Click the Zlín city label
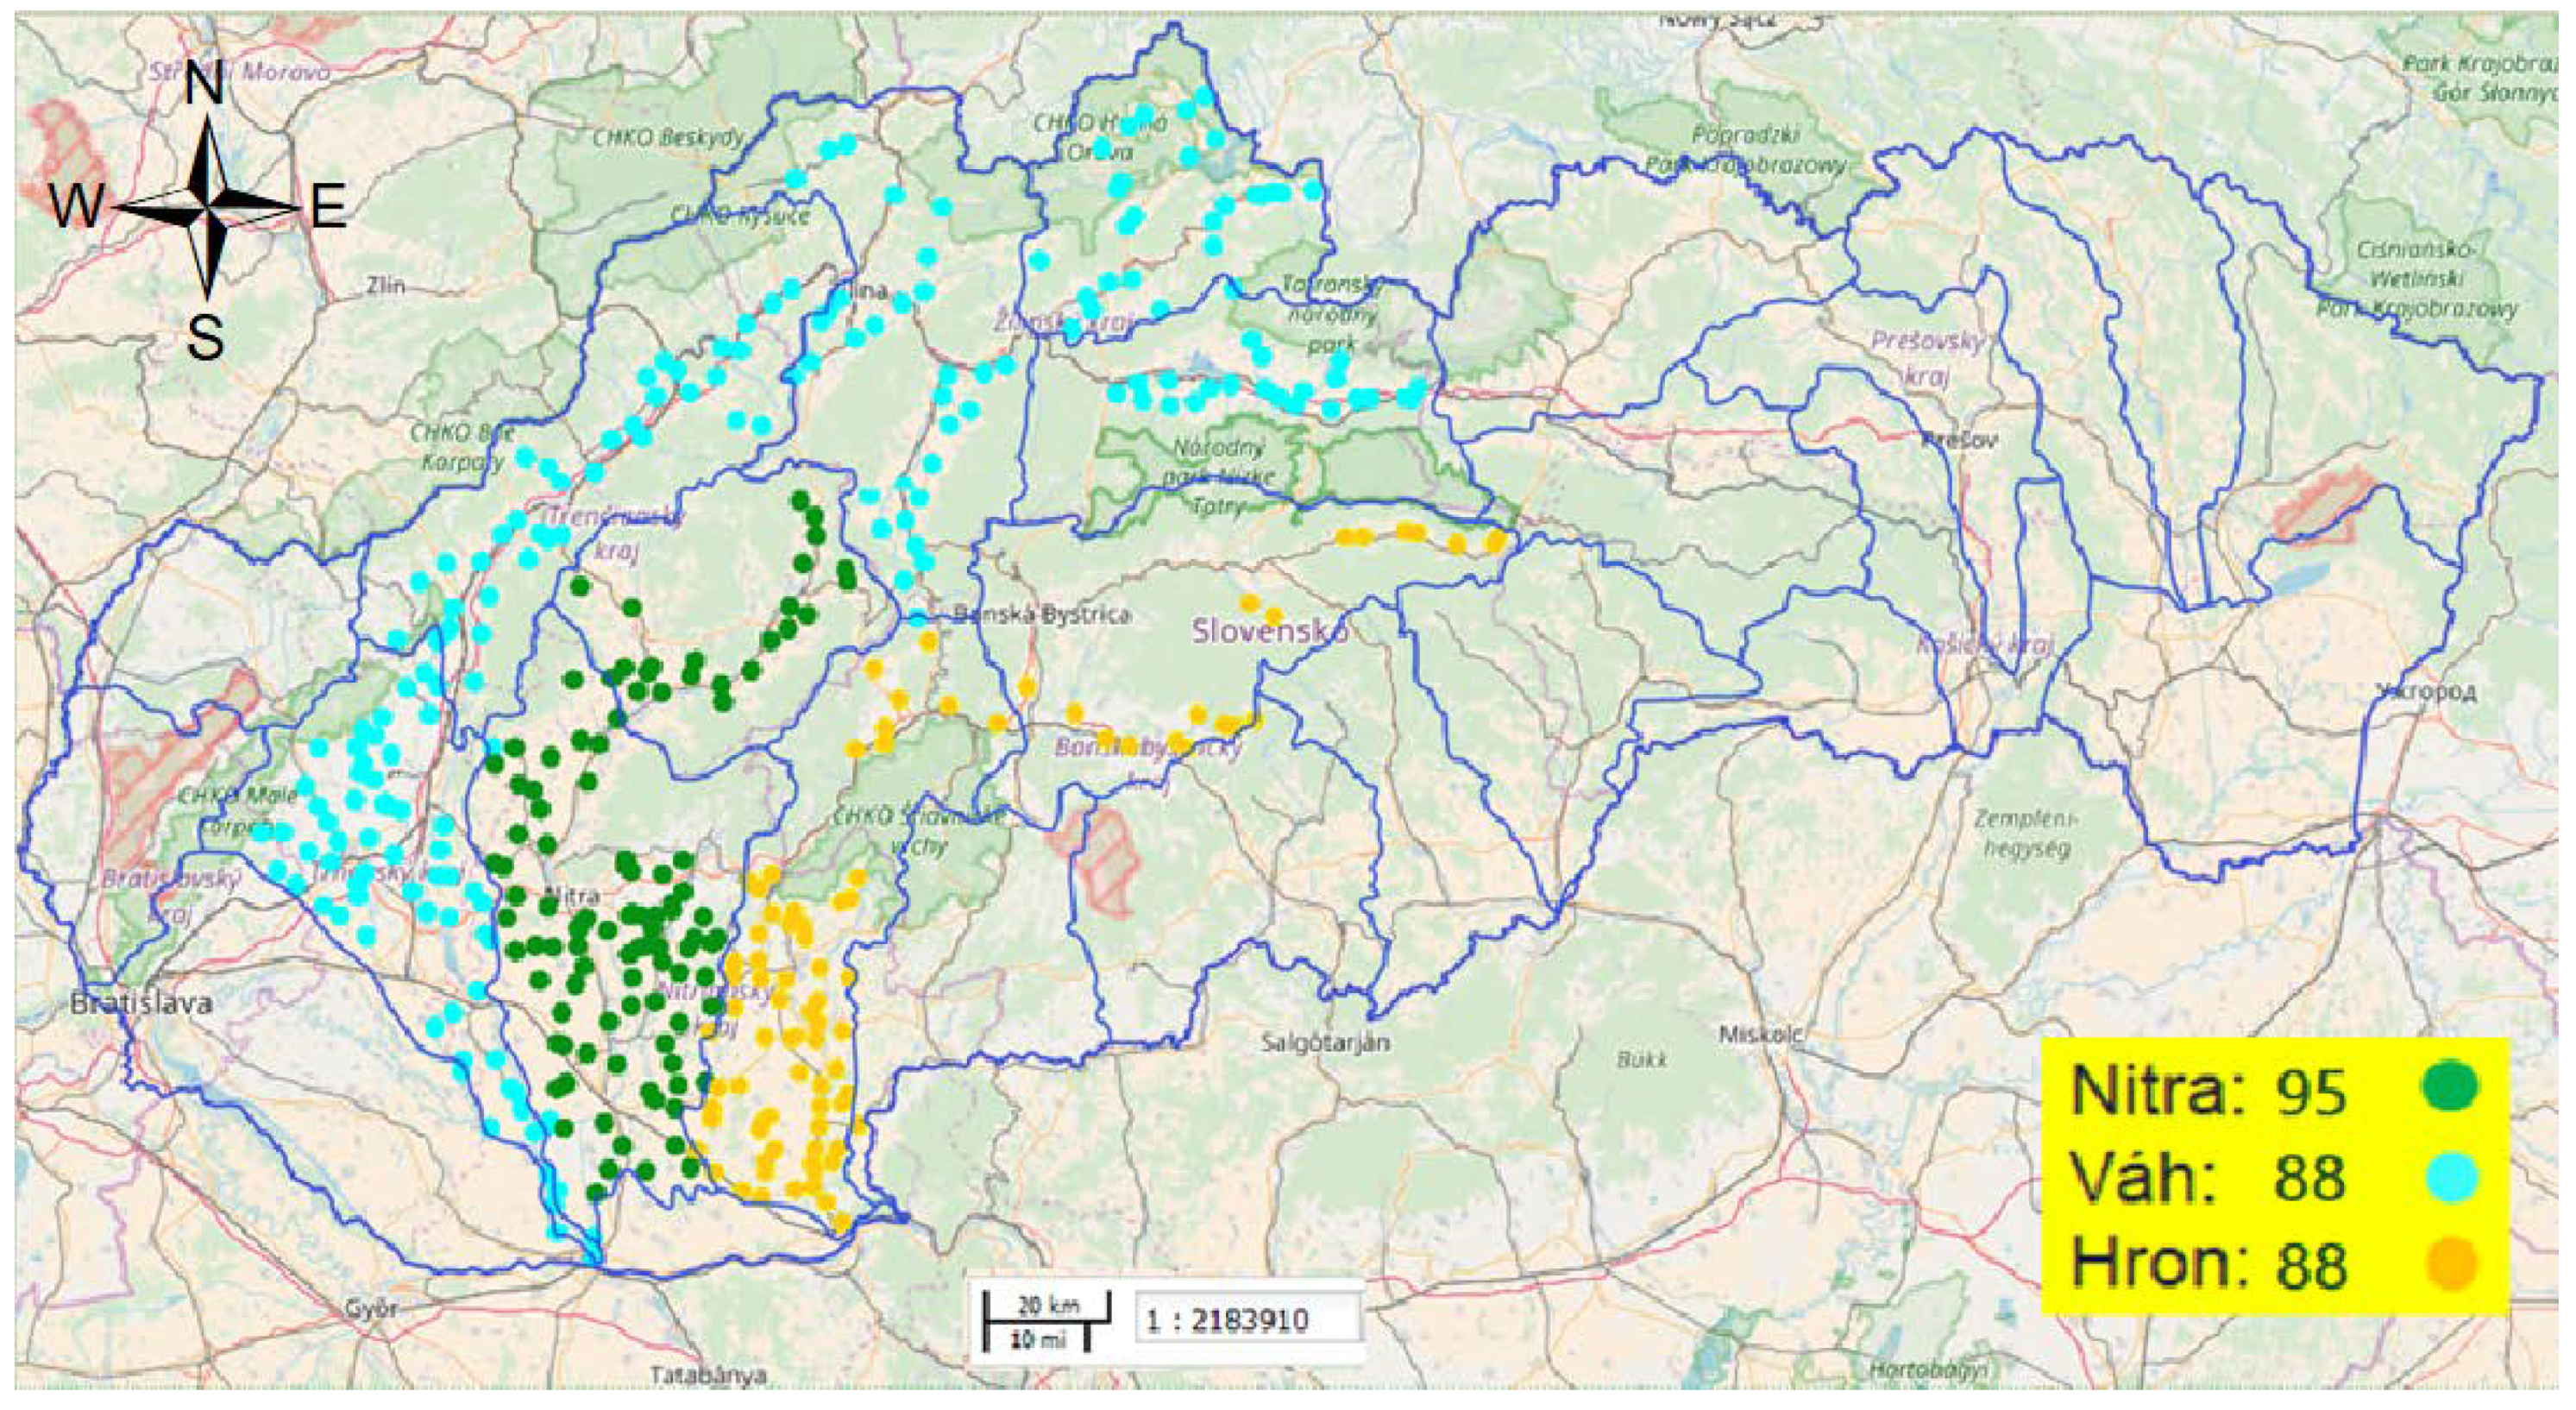Image resolution: width=2576 pixels, height=1410 pixels. pos(386,285)
